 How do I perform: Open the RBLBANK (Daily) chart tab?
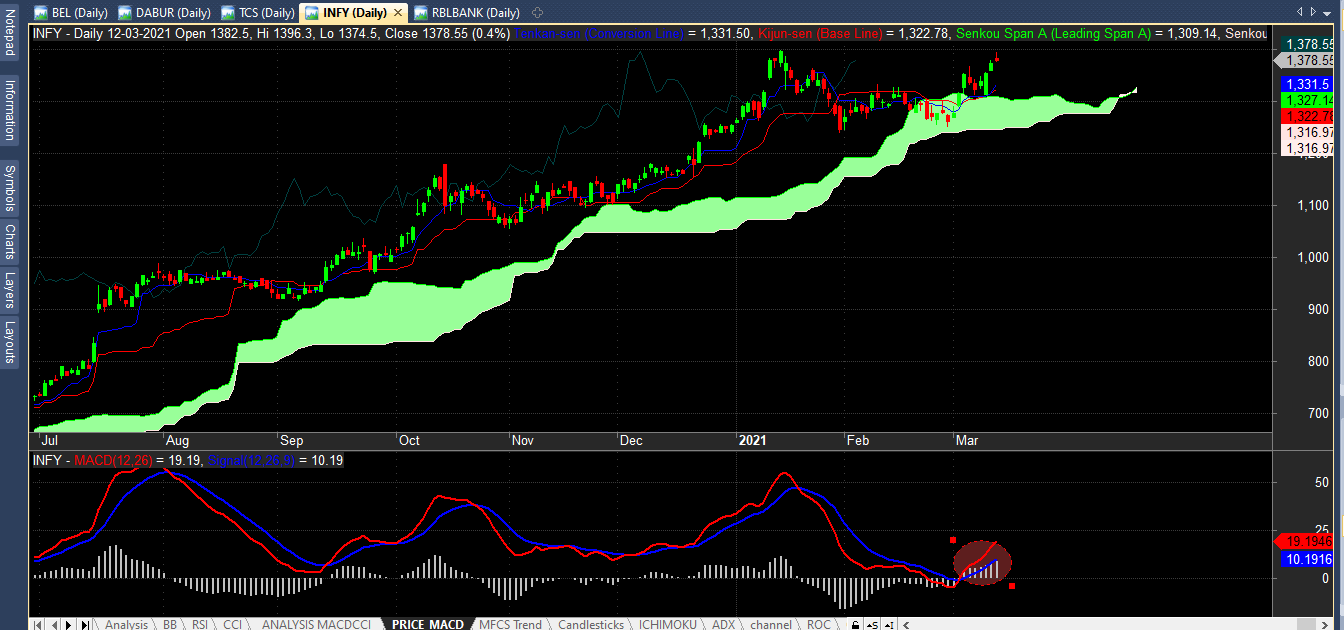tap(468, 12)
